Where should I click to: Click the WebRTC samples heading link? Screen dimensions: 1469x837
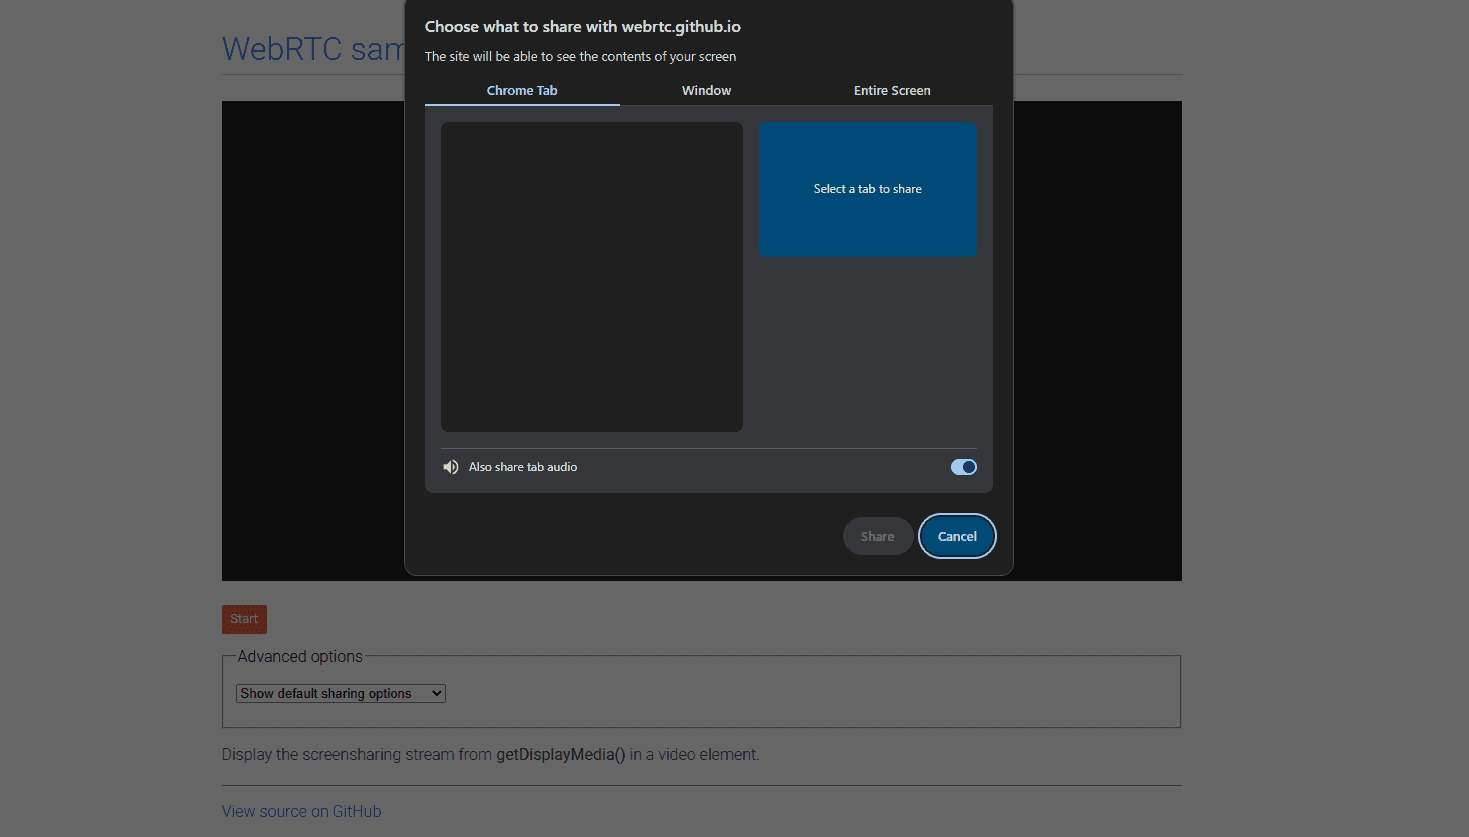(313, 49)
